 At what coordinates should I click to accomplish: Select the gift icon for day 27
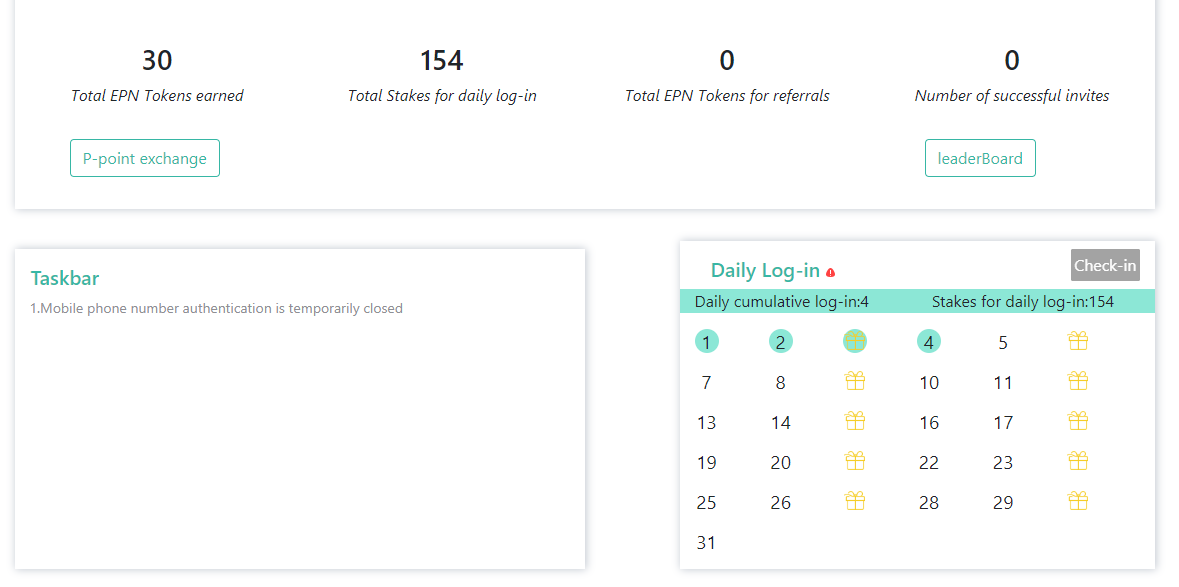coord(855,501)
